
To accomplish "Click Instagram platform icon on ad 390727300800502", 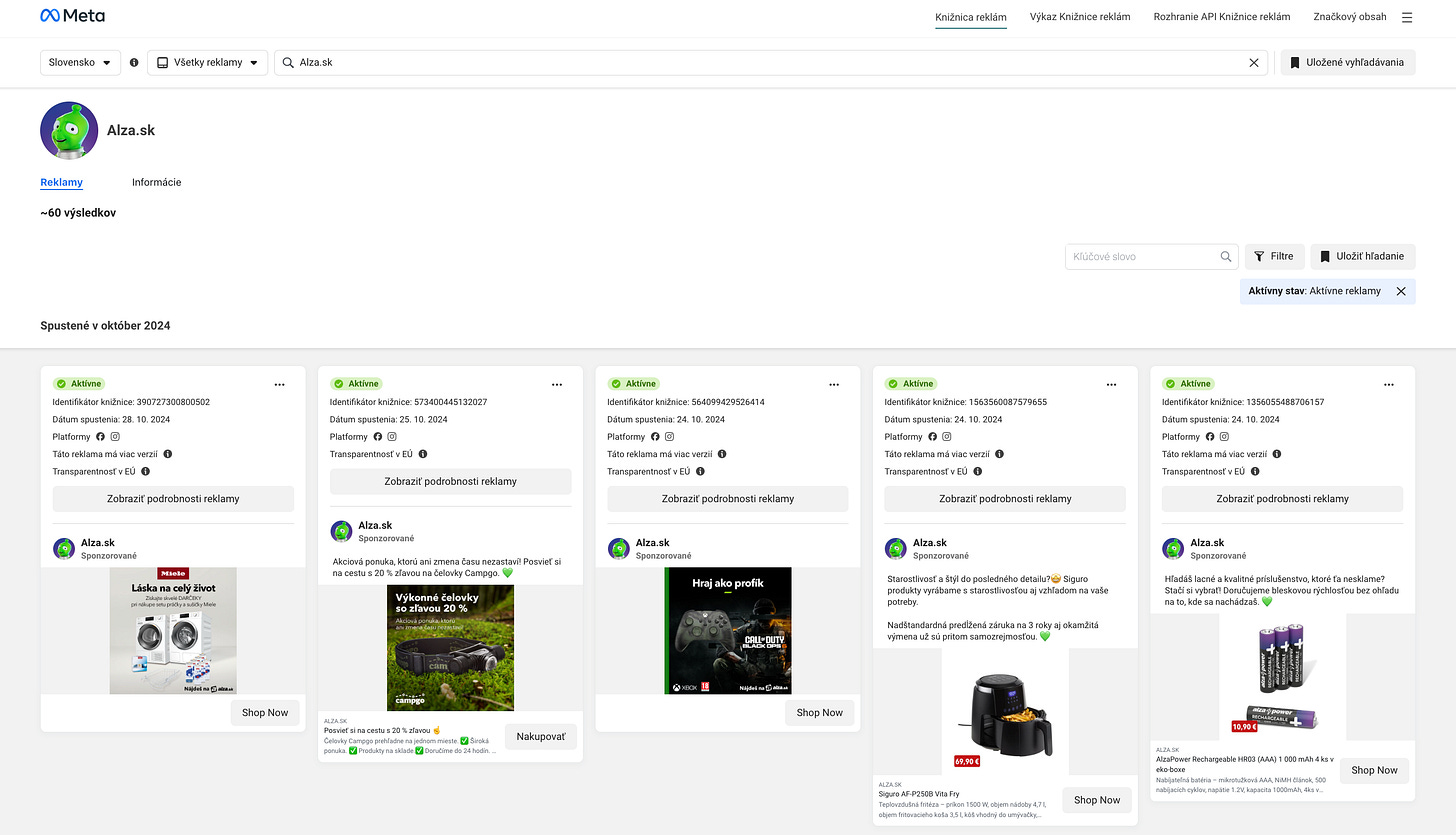I will click(x=115, y=437).
